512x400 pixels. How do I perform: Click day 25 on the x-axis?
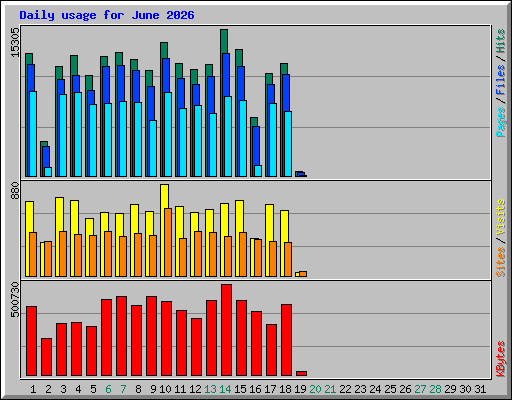[x=390, y=389]
